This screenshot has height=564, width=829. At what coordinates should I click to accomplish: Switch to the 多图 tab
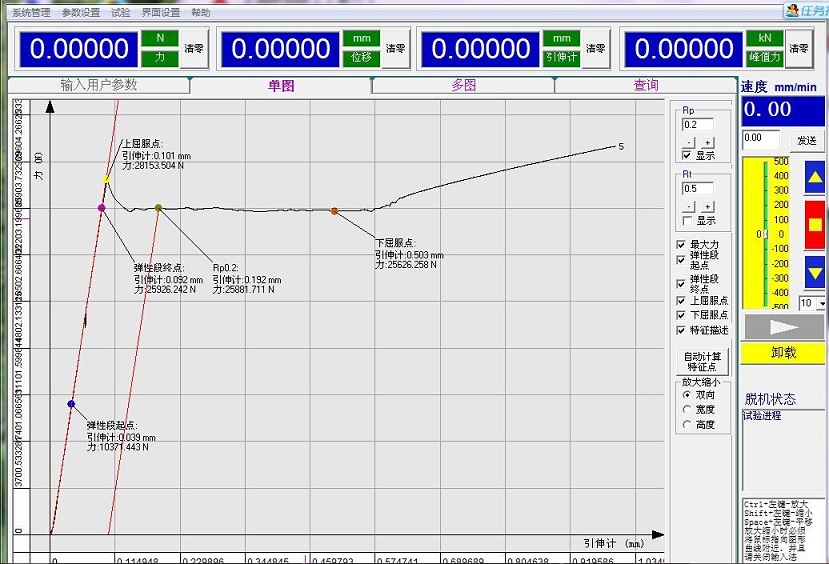[463, 85]
